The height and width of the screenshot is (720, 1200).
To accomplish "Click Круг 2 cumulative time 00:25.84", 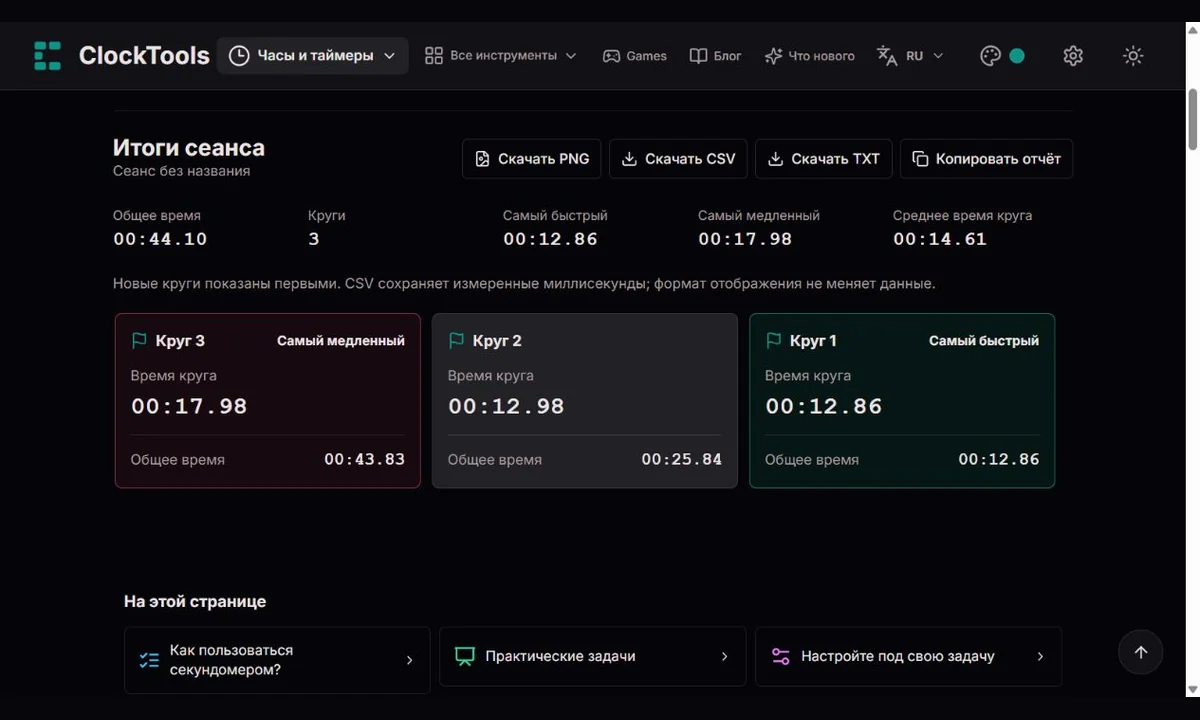I will coord(681,460).
